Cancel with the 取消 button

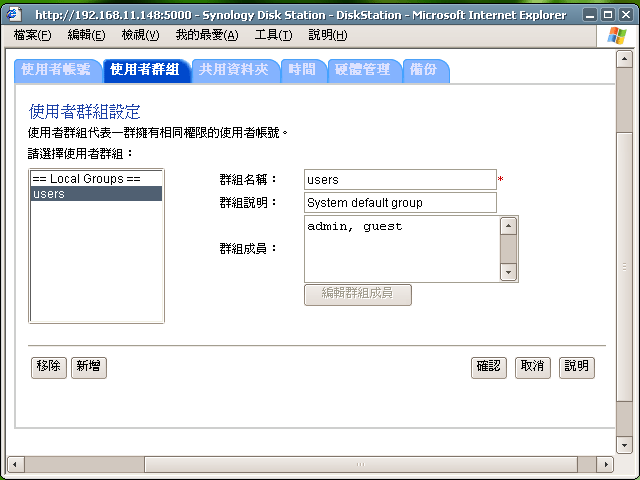click(533, 367)
